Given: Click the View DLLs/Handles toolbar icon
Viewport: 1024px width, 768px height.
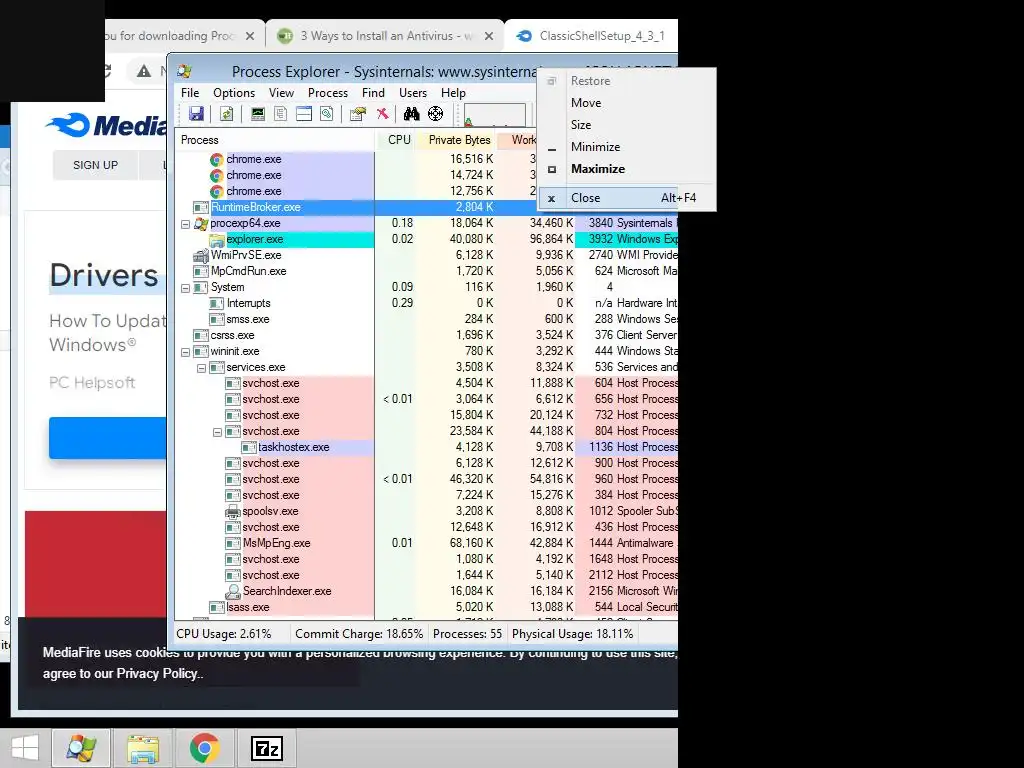Looking at the screenshot, I should [x=327, y=114].
